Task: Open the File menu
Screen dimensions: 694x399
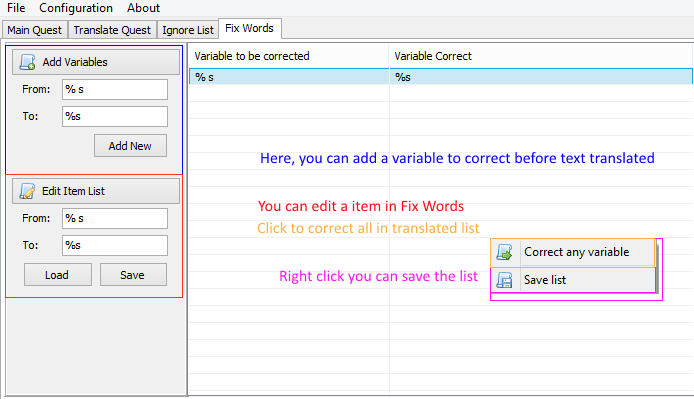Action: 16,8
